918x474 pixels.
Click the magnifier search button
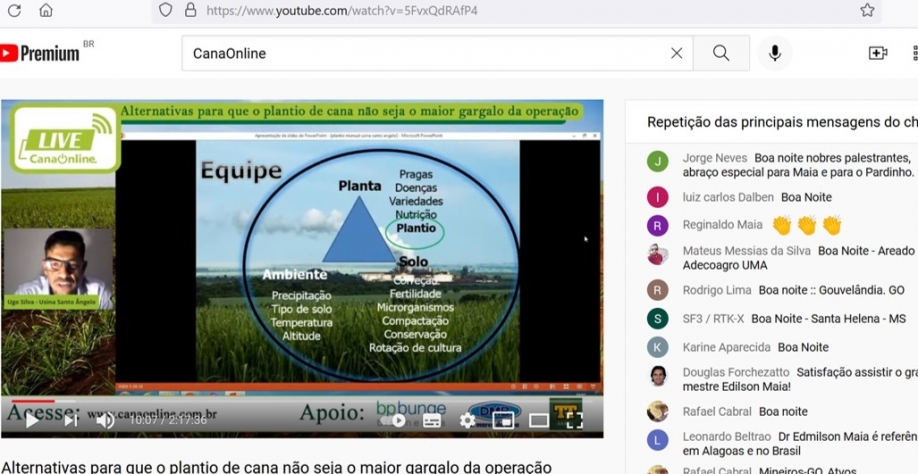tap(721, 53)
